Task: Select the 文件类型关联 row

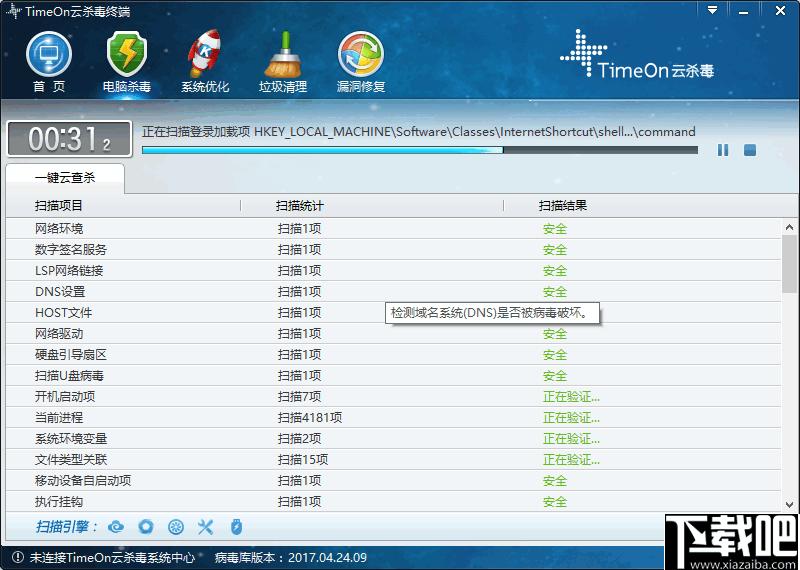Action: [x=393, y=460]
